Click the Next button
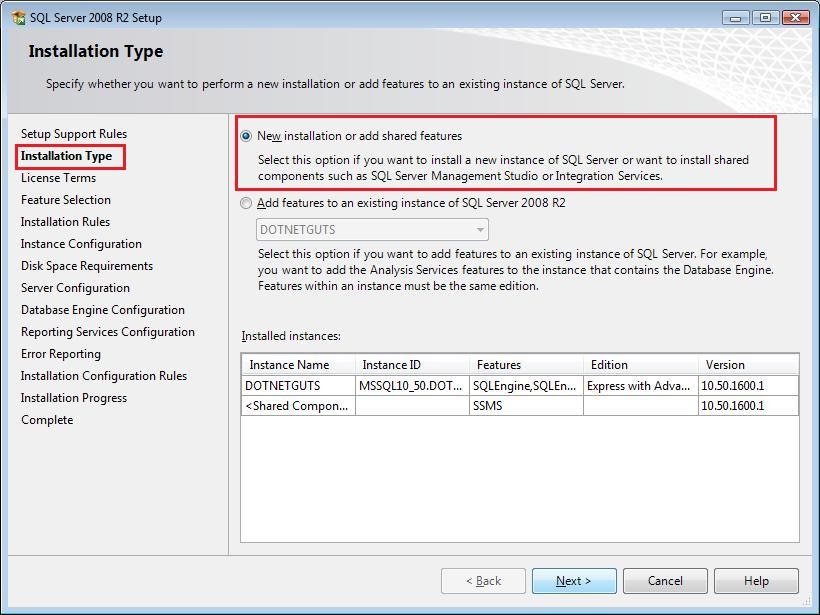The image size is (820, 615). tap(574, 581)
